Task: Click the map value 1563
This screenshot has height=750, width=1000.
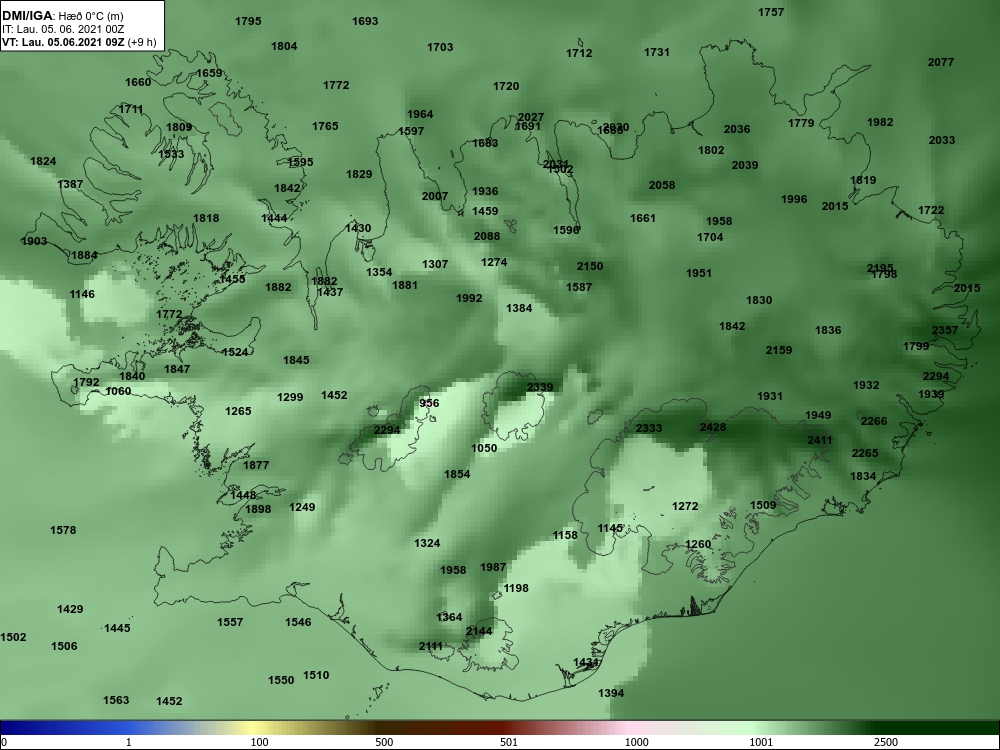Action: click(x=116, y=700)
